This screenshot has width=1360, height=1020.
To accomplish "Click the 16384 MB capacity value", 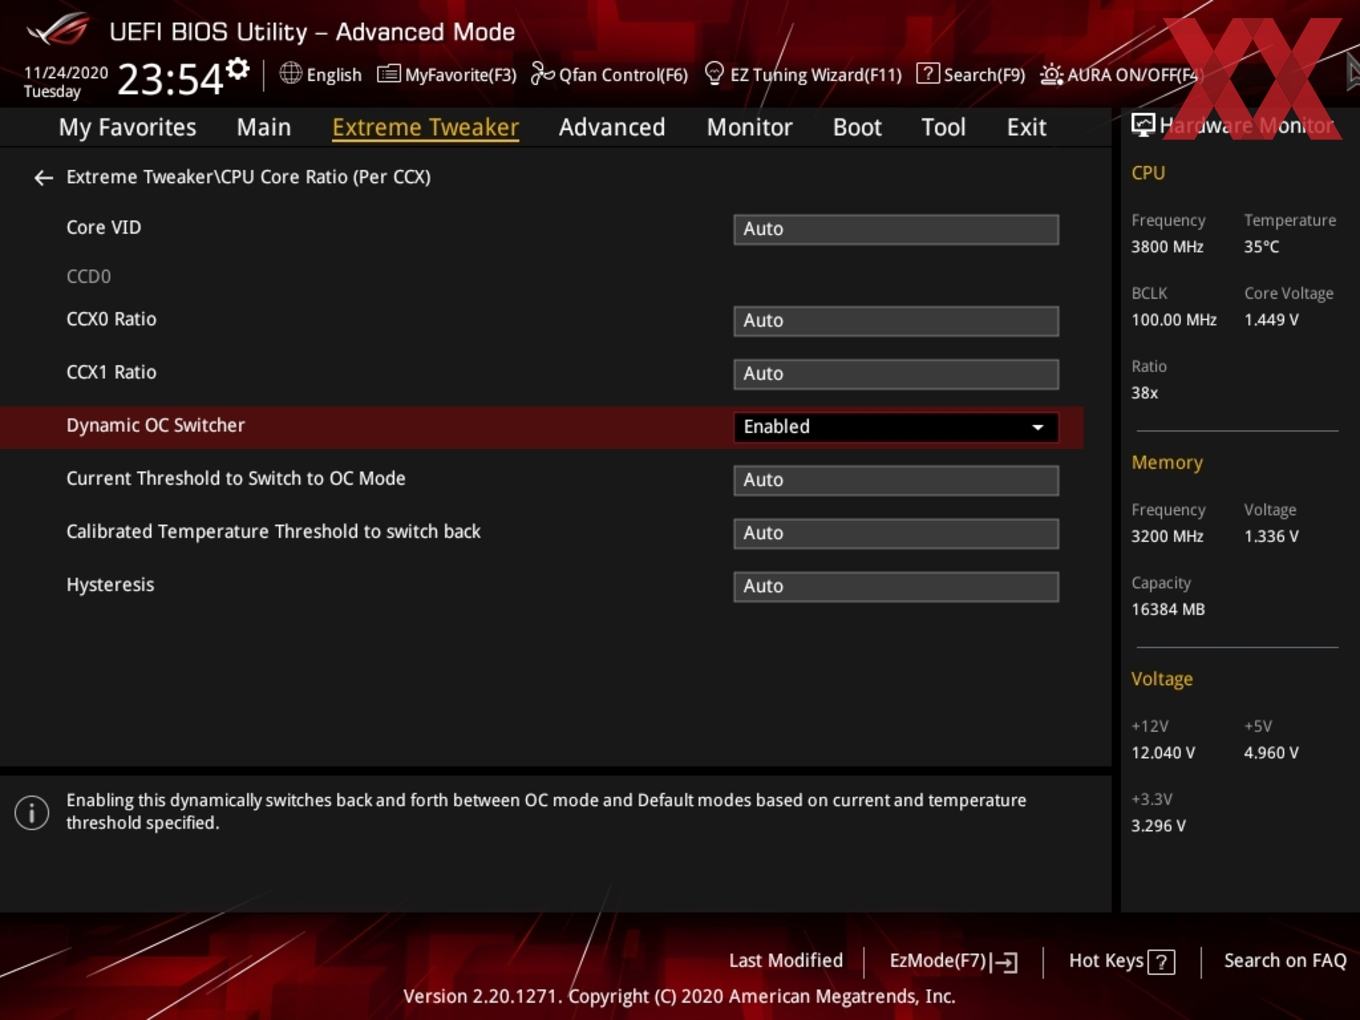I will (1168, 609).
